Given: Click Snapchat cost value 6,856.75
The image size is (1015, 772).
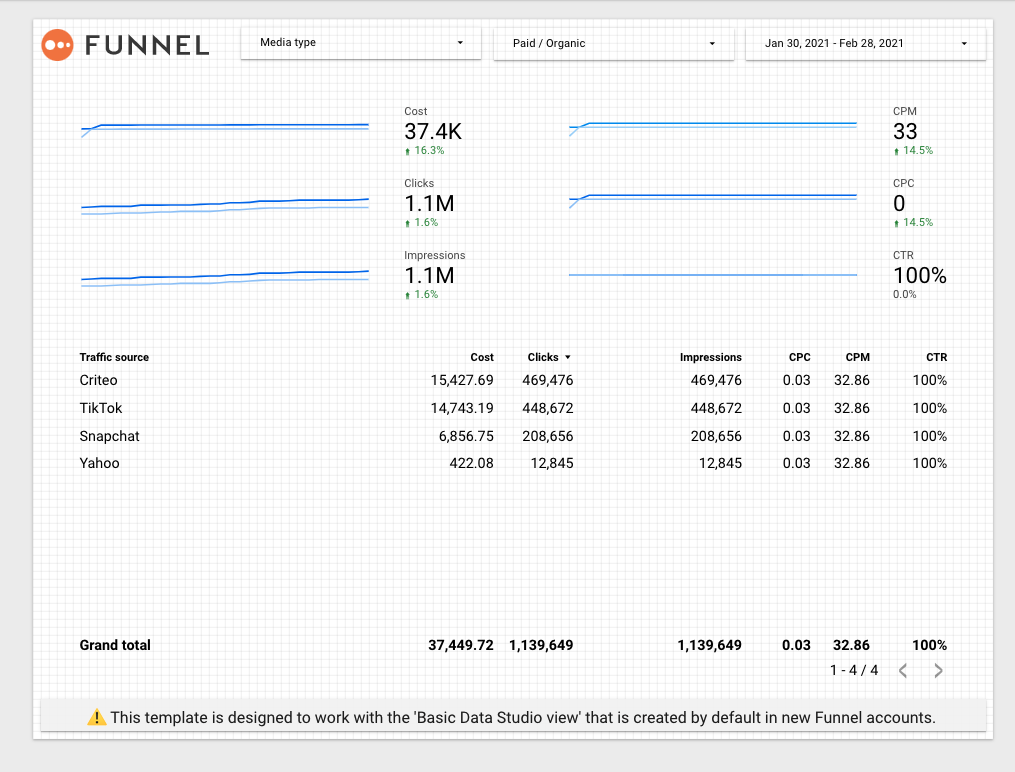Looking at the screenshot, I should [x=466, y=436].
